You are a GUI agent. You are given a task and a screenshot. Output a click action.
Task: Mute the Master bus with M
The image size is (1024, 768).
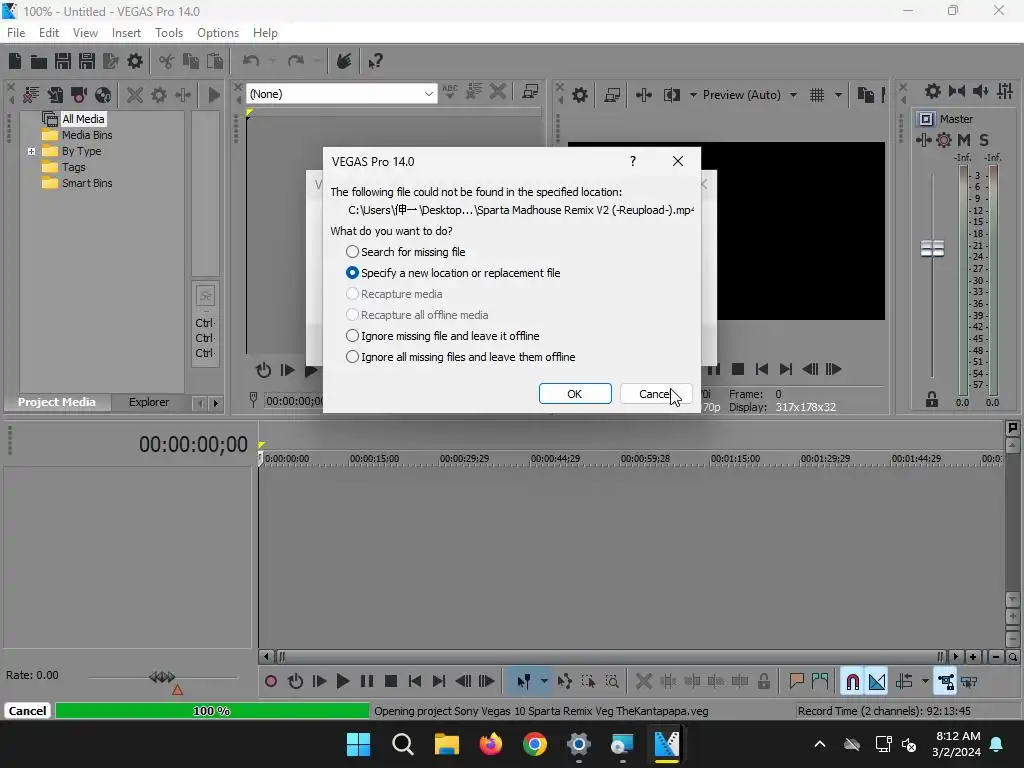click(x=964, y=140)
